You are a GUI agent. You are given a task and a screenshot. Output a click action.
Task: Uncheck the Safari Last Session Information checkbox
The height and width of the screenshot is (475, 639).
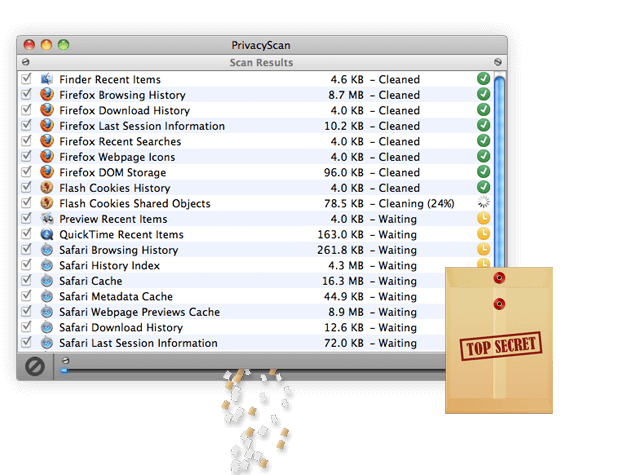(x=26, y=341)
